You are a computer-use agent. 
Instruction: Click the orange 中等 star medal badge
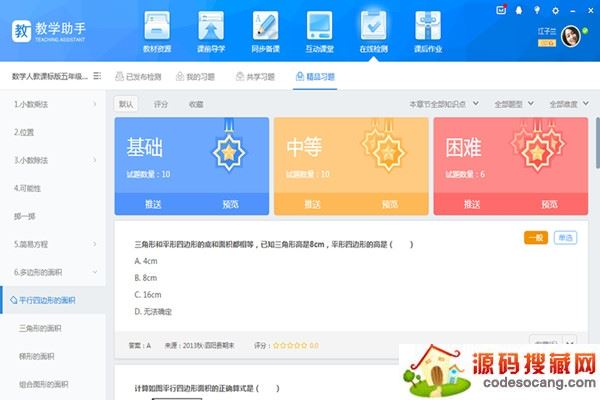(383, 146)
